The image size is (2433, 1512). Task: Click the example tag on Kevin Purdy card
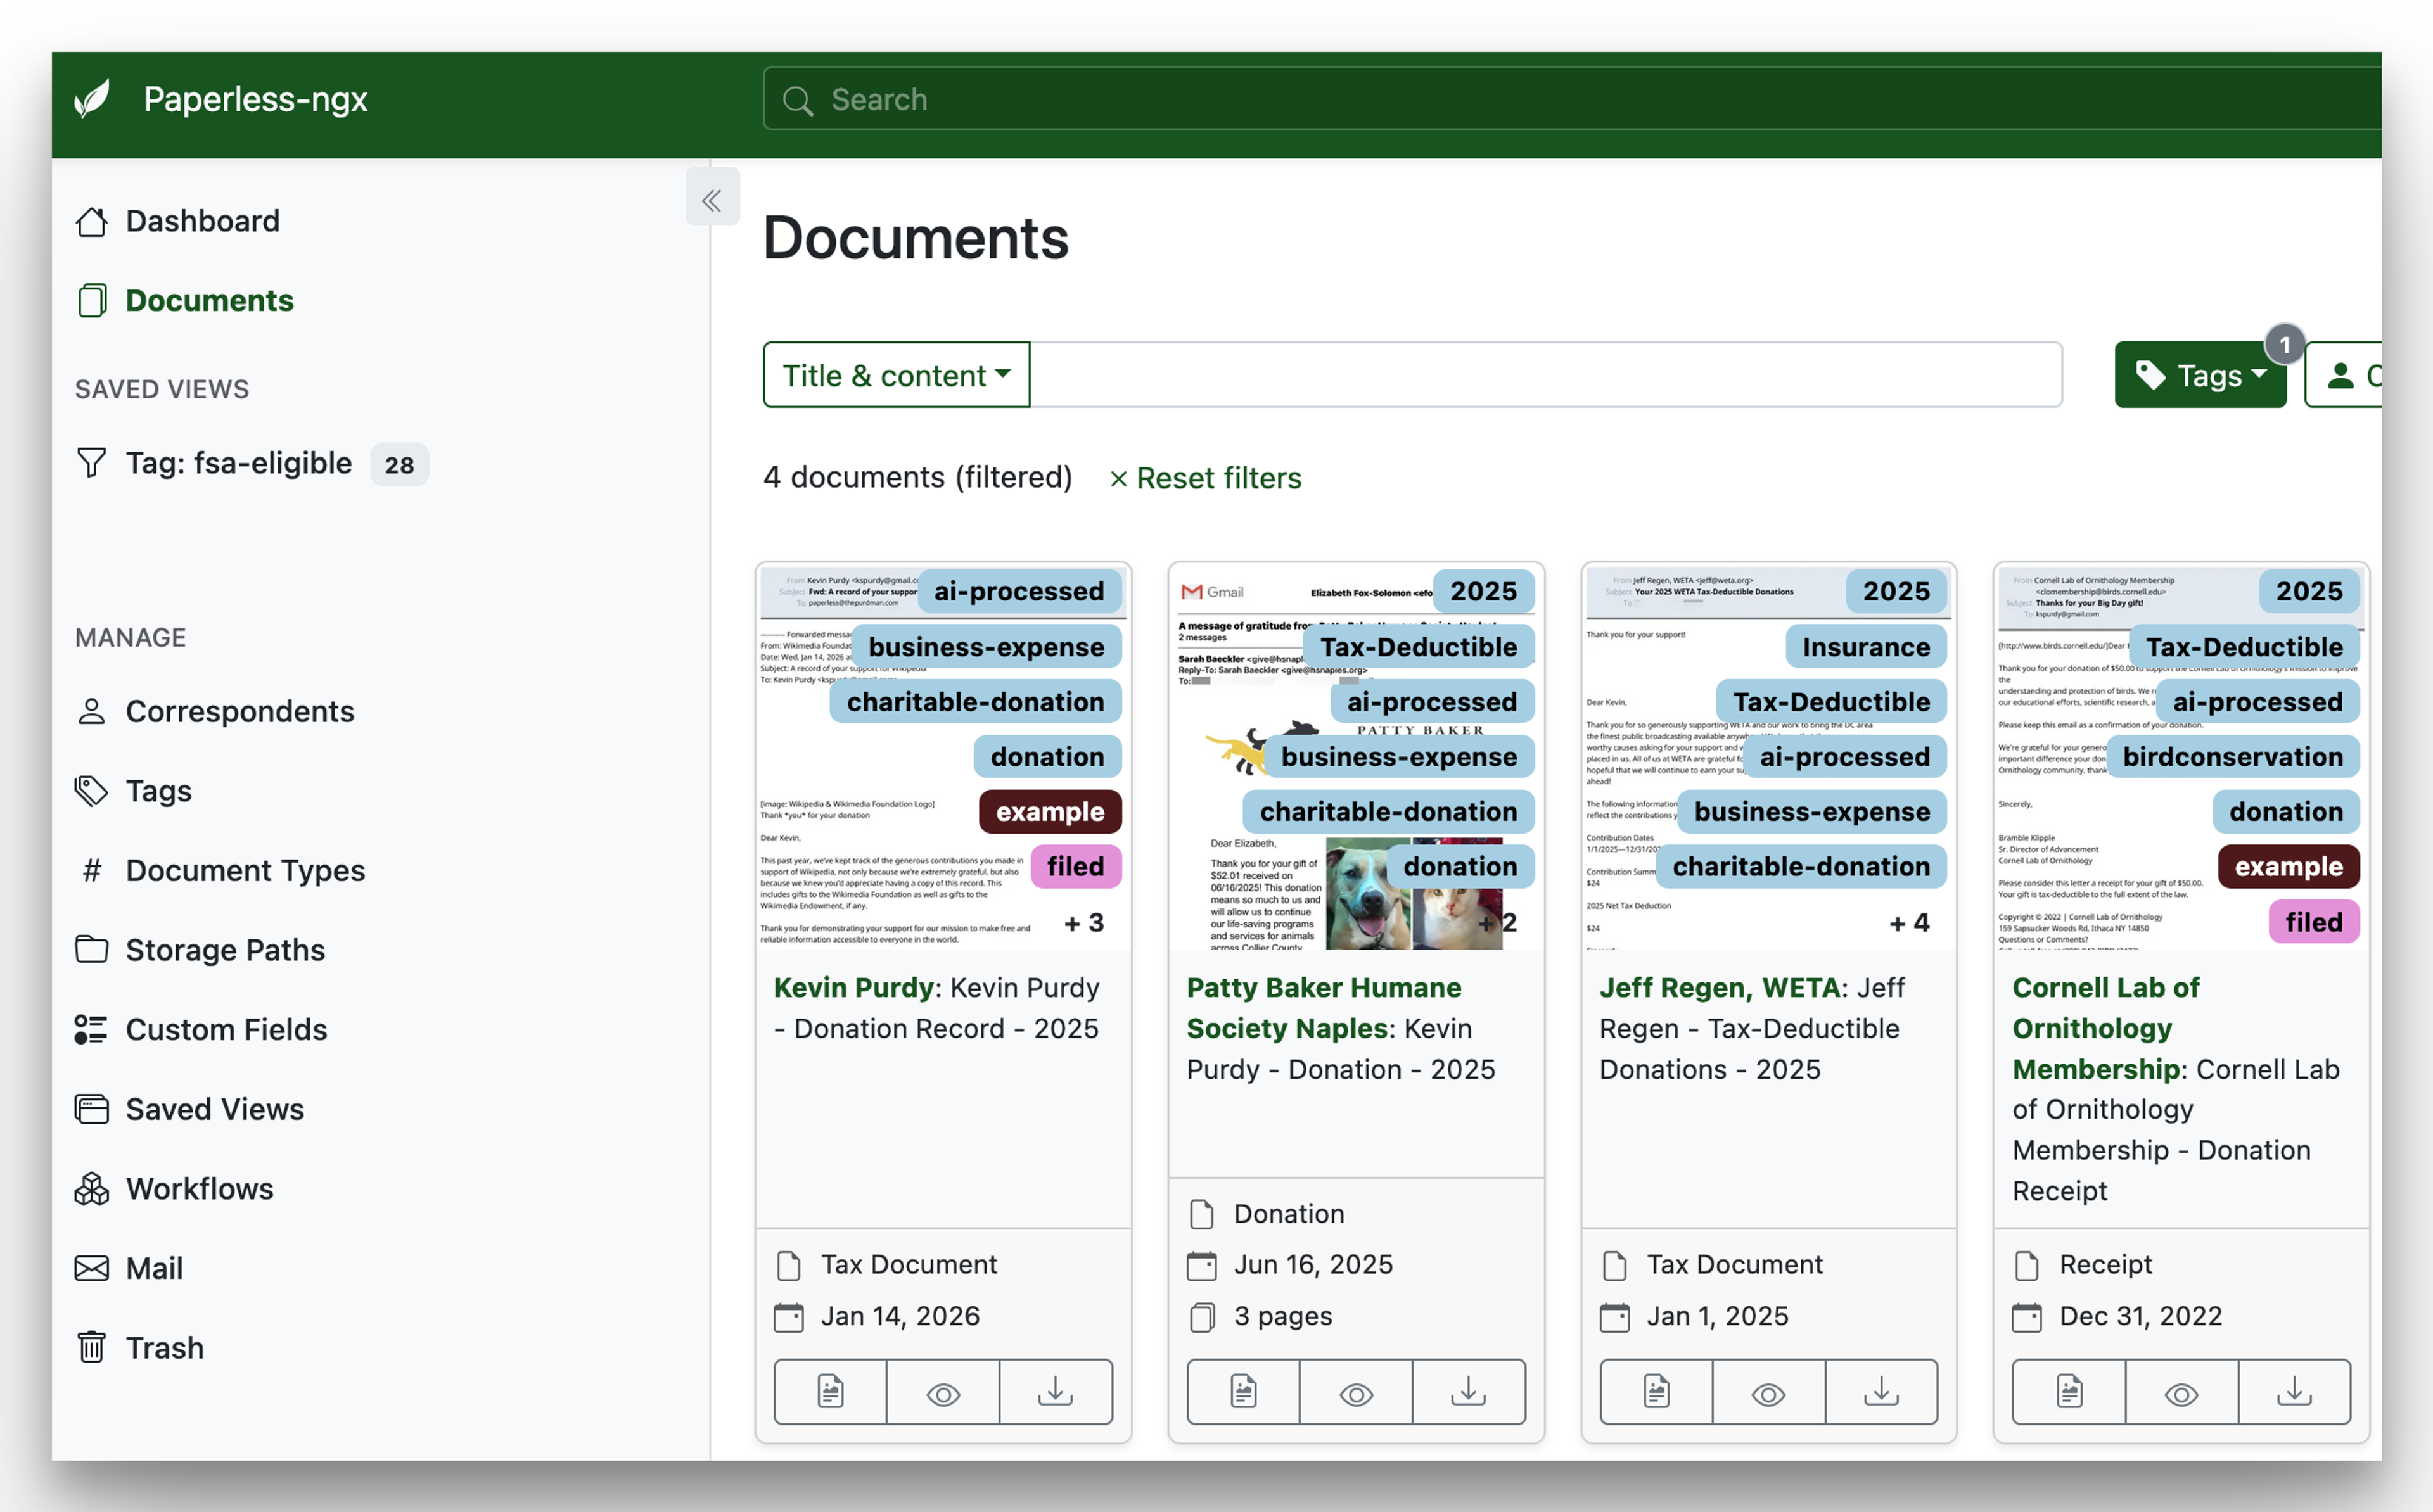(1050, 812)
